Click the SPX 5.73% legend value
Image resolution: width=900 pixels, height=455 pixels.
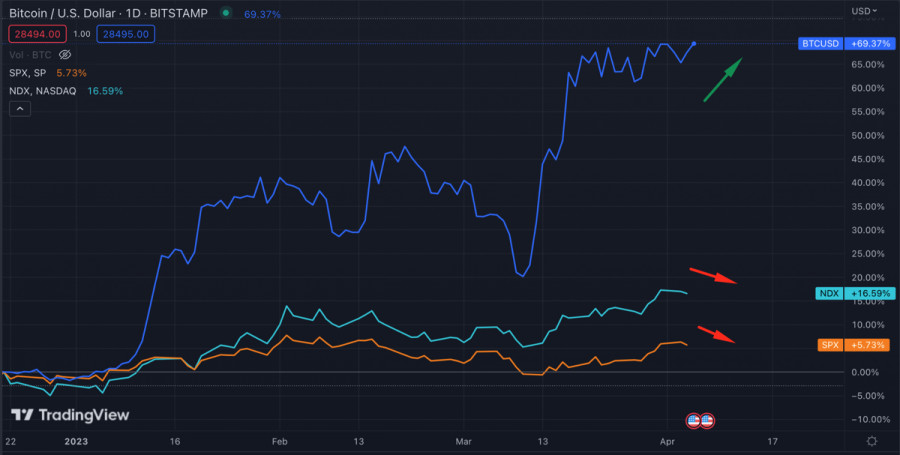[72, 73]
